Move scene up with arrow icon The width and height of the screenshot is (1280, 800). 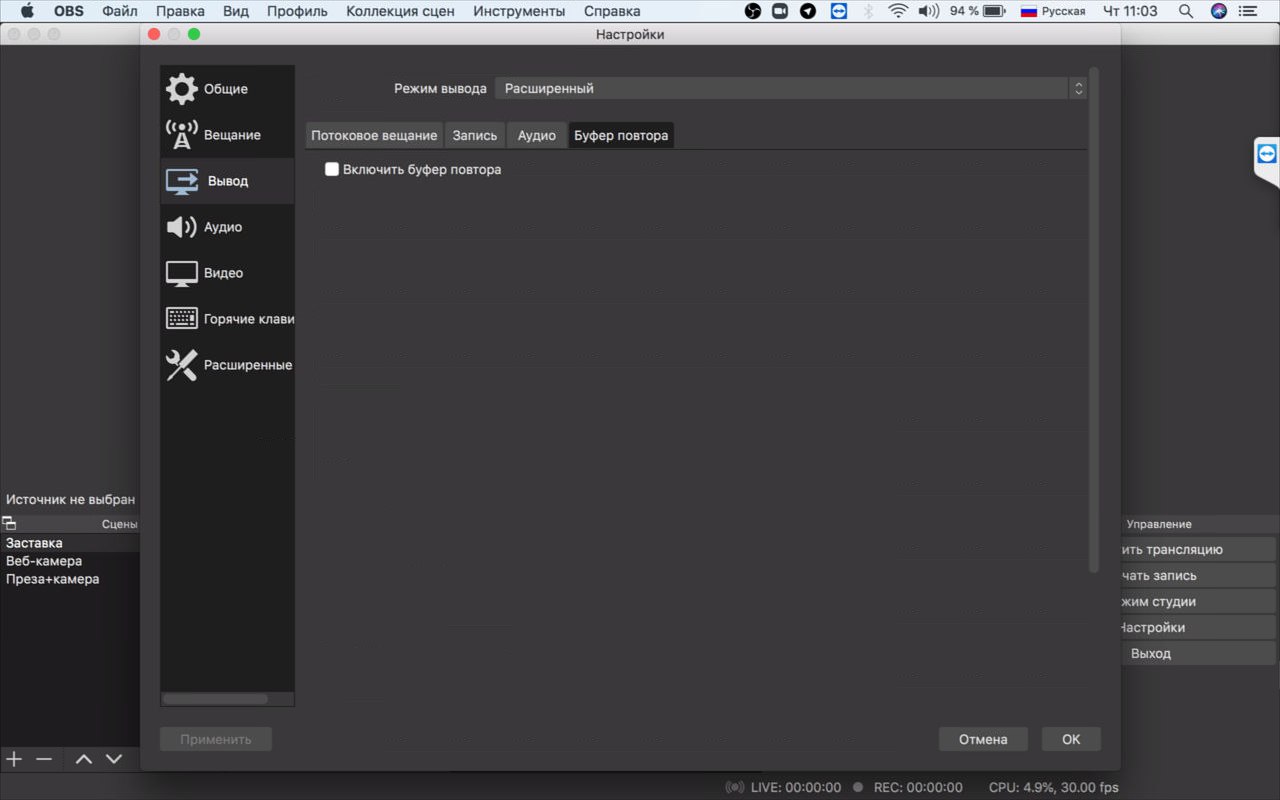[x=84, y=759]
